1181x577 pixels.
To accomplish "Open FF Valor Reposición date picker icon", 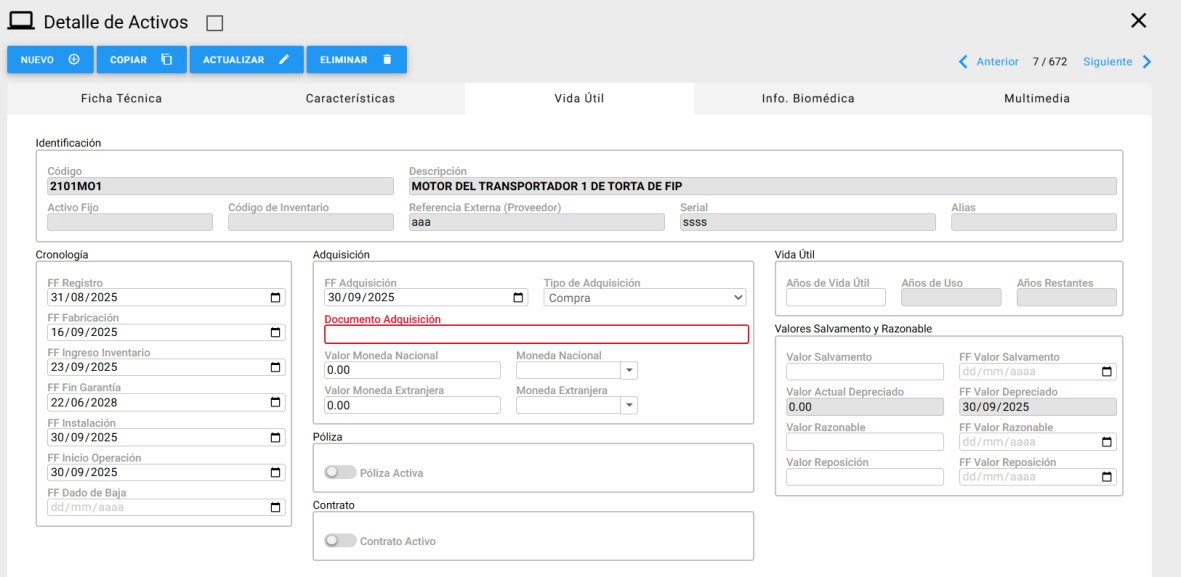I will 1106,477.
